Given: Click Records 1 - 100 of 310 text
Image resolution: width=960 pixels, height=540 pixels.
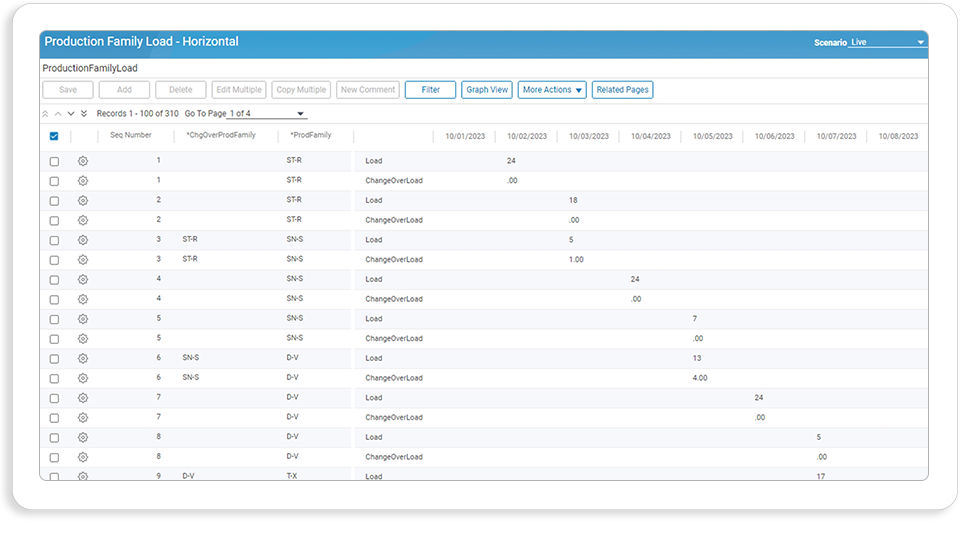Looking at the screenshot, I should [x=138, y=114].
